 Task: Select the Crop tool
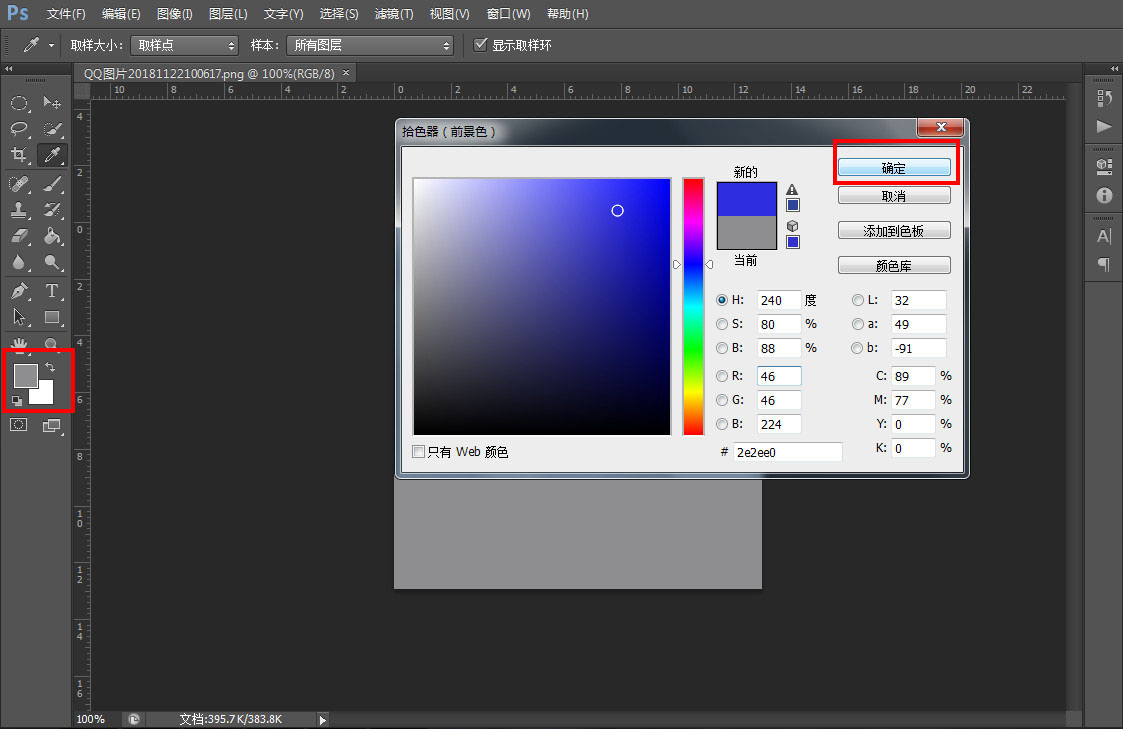tap(19, 155)
